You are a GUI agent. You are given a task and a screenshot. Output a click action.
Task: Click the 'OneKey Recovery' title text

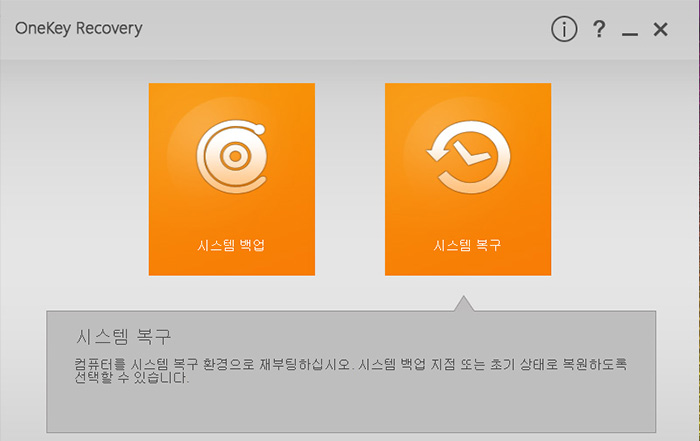[79, 29]
